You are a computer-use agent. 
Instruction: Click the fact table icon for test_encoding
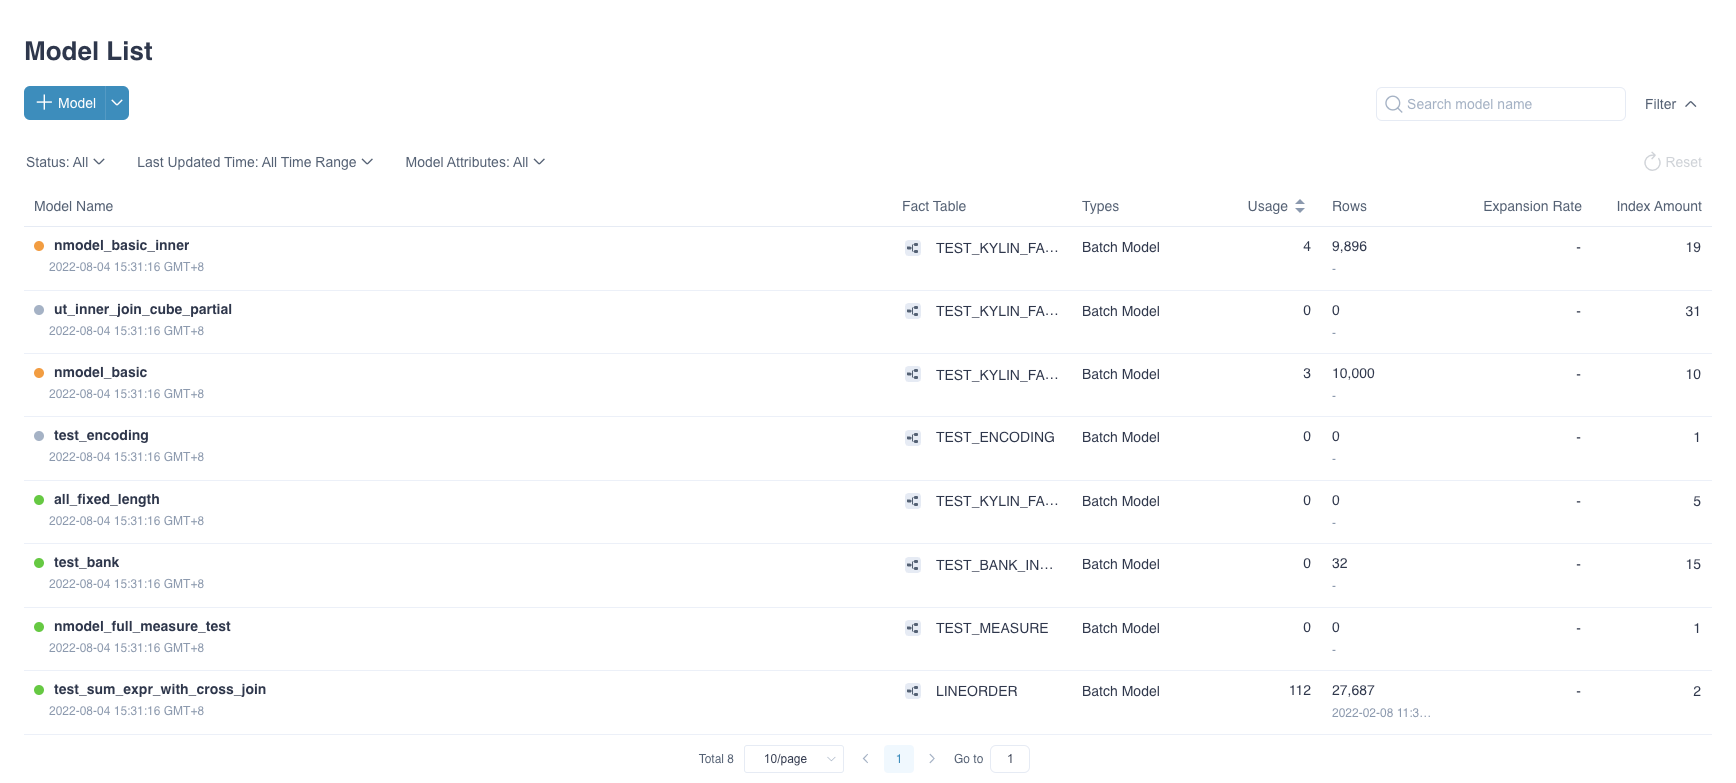(x=912, y=438)
